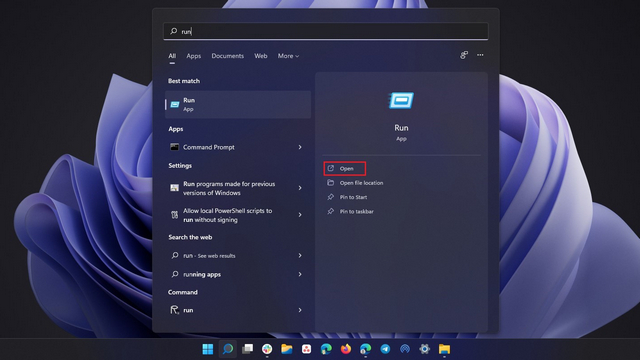Open Task View from the taskbar
This screenshot has height=360, width=640.
click(x=247, y=349)
